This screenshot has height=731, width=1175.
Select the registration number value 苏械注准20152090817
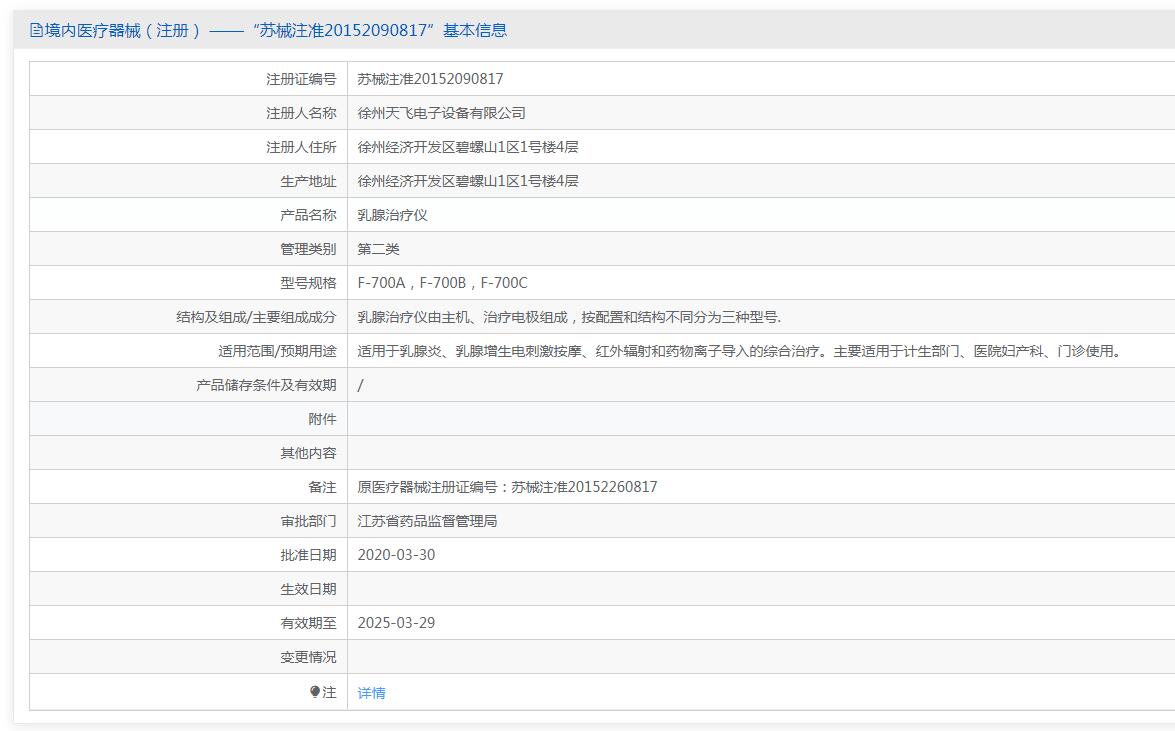pyautogui.click(x=430, y=79)
